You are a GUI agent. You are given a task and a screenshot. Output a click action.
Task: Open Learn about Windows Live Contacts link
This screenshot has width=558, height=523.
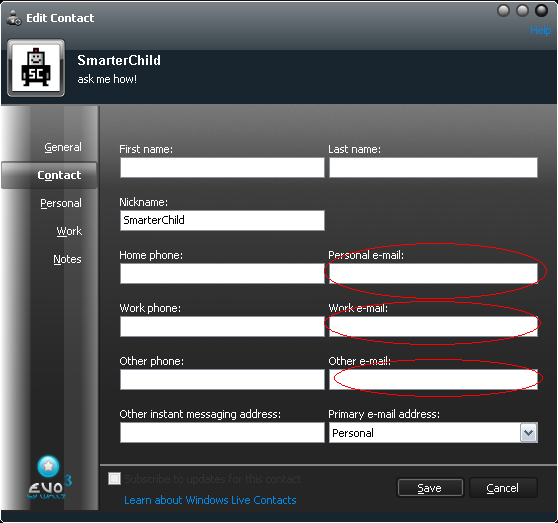(x=210, y=500)
